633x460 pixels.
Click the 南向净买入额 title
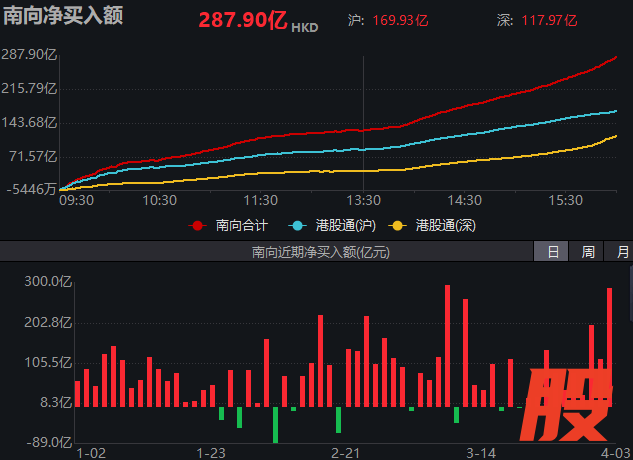[x=63, y=17]
